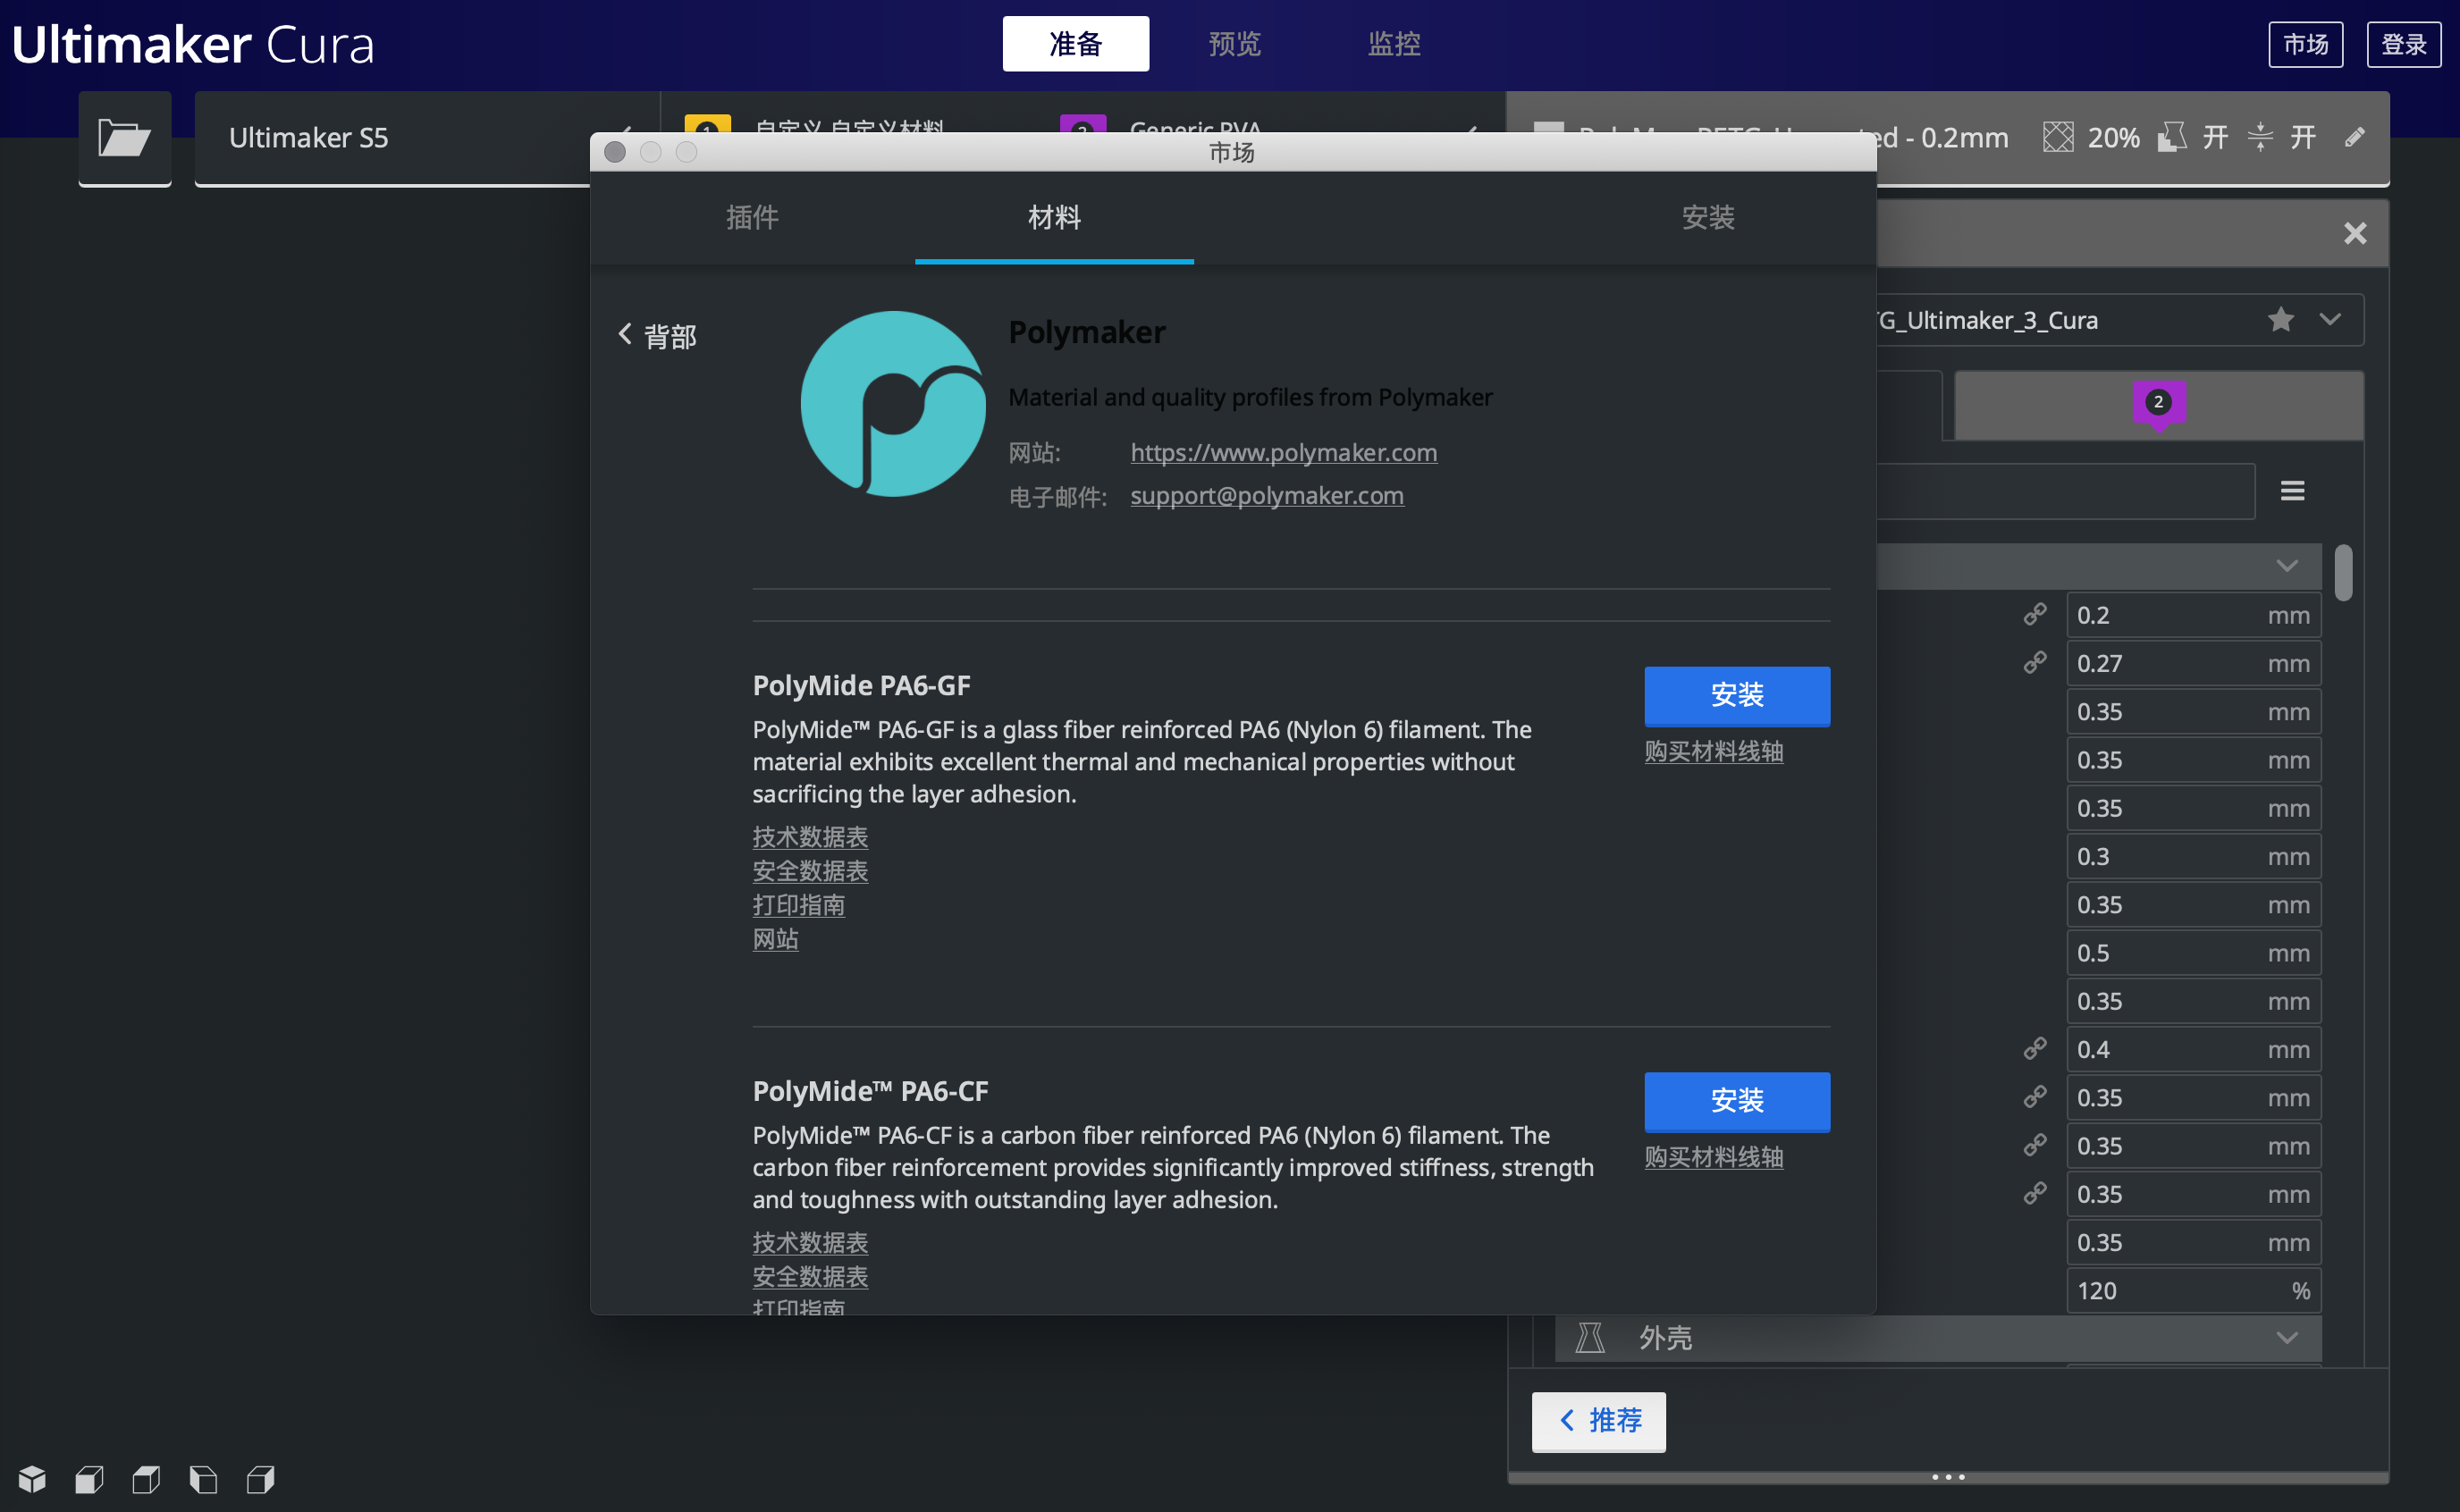Open the 安装 installed tab in marketplace

[1707, 217]
